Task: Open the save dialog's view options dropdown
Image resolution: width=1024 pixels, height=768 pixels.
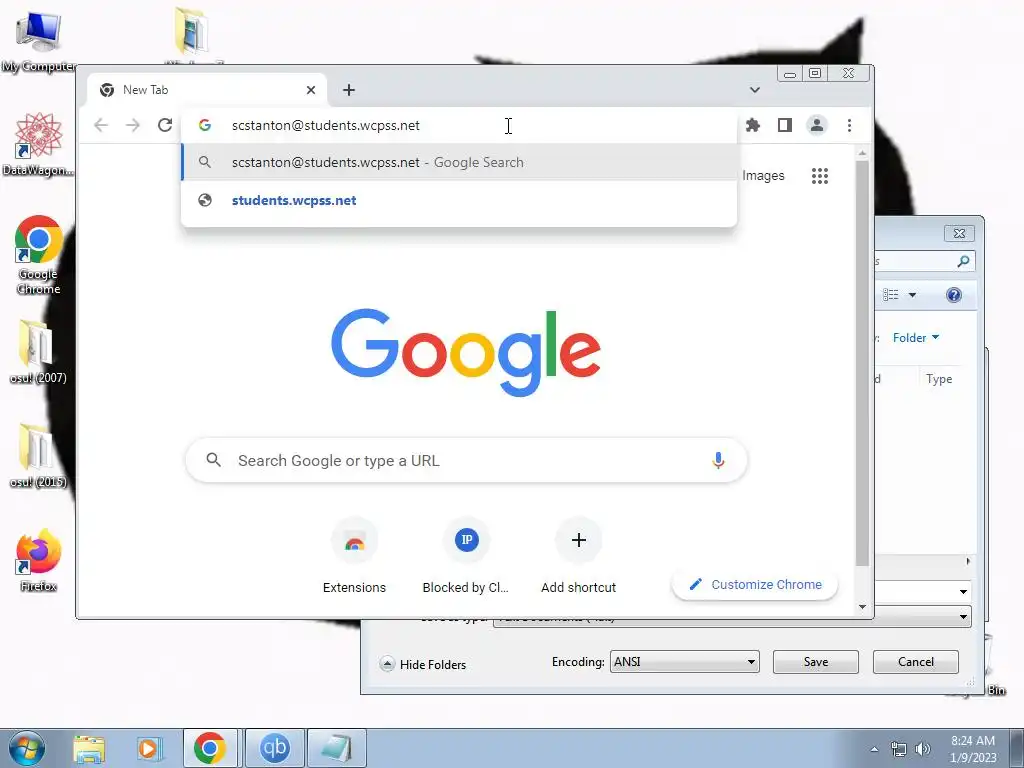Action: coord(912,295)
